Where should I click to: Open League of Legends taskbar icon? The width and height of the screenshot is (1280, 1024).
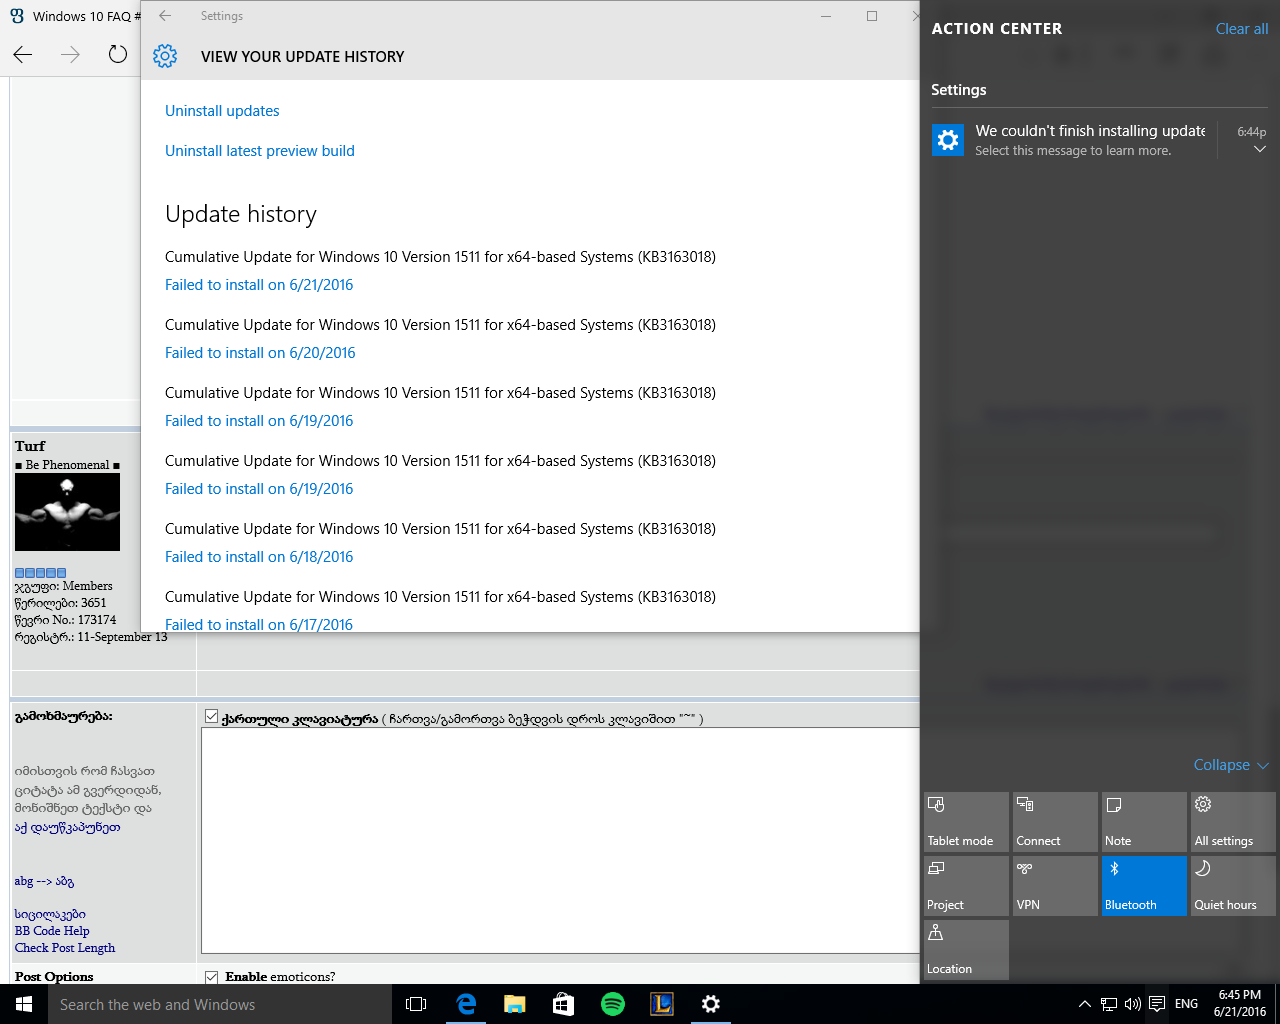coord(662,1004)
